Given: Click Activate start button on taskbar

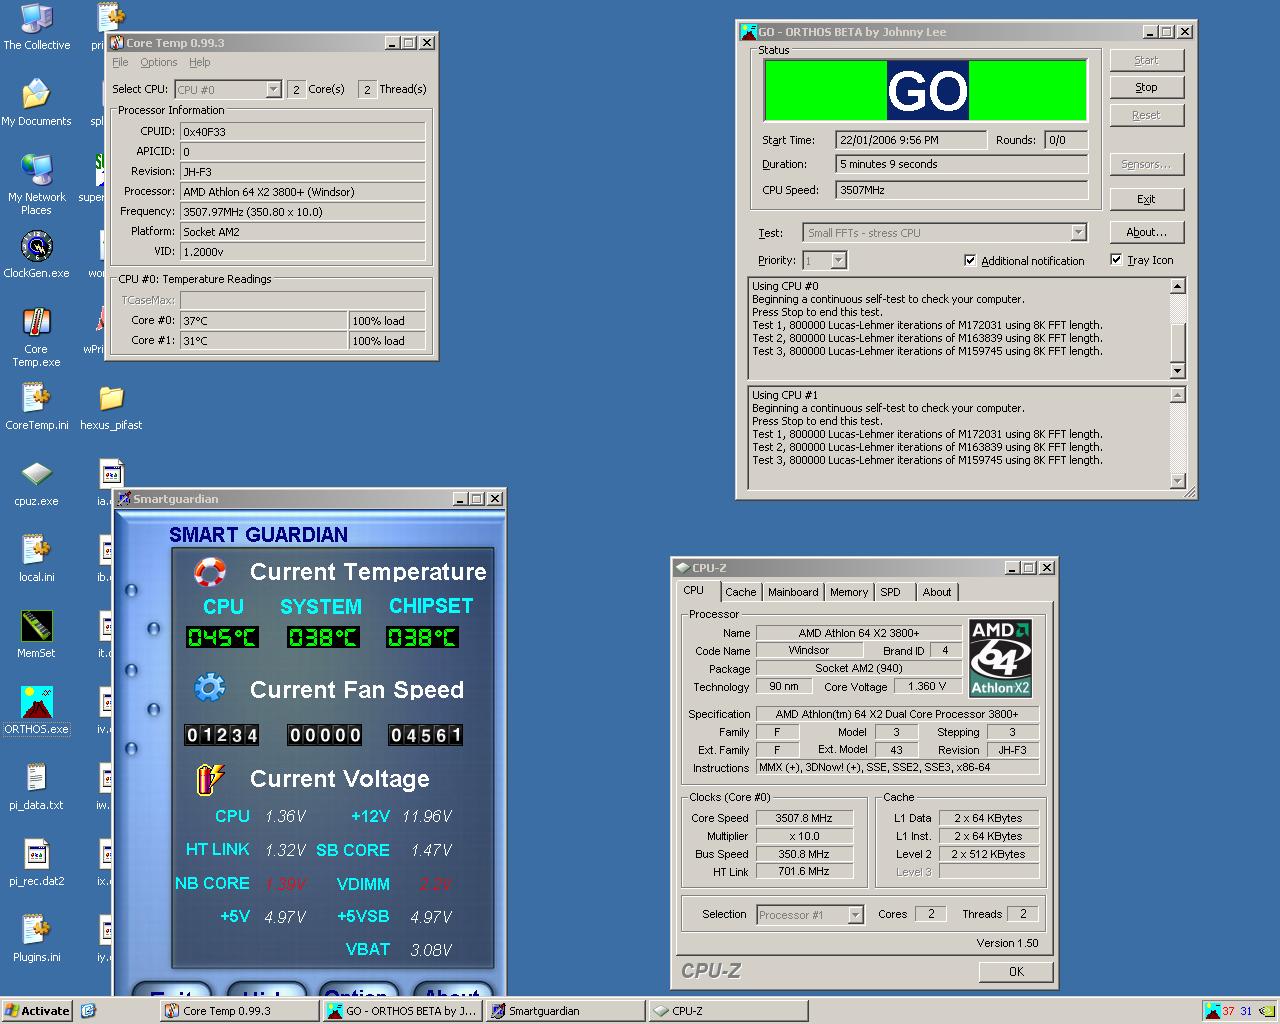Looking at the screenshot, I should click(37, 1010).
